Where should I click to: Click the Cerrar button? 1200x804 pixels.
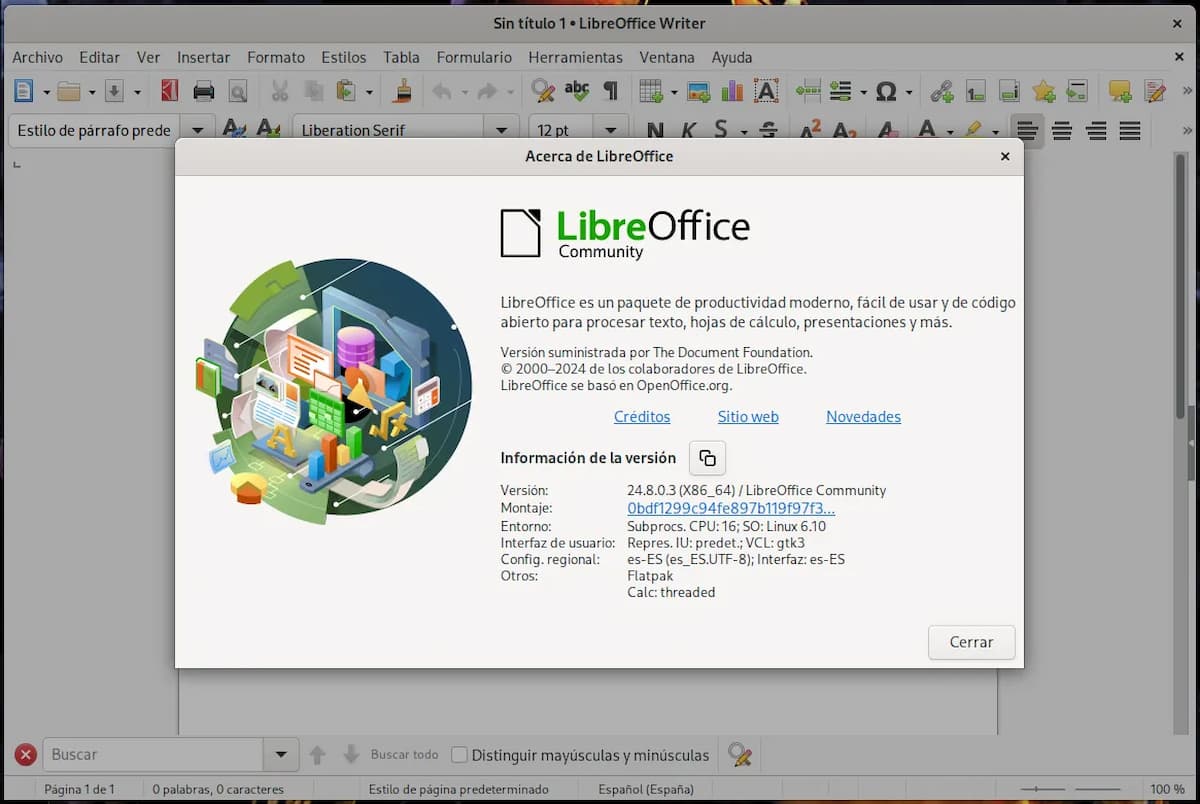pyautogui.click(x=971, y=642)
